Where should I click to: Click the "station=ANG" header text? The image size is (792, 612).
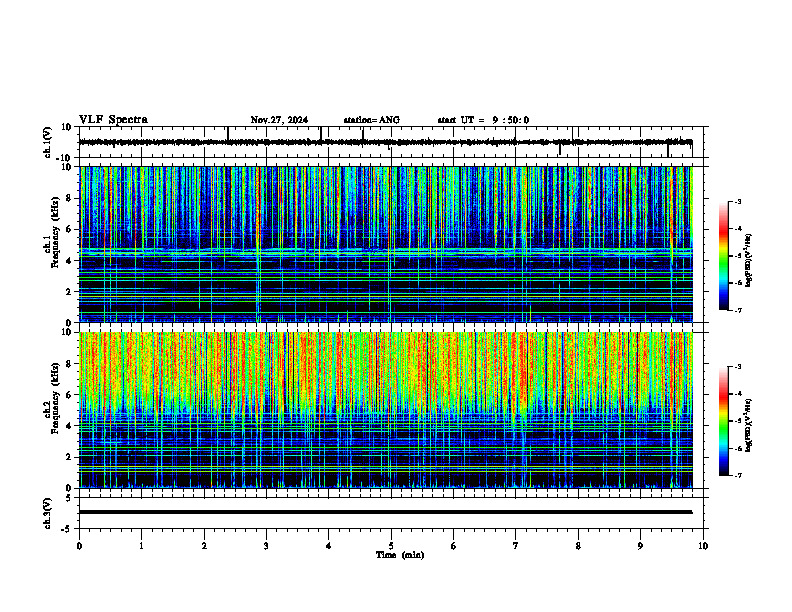tap(372, 120)
